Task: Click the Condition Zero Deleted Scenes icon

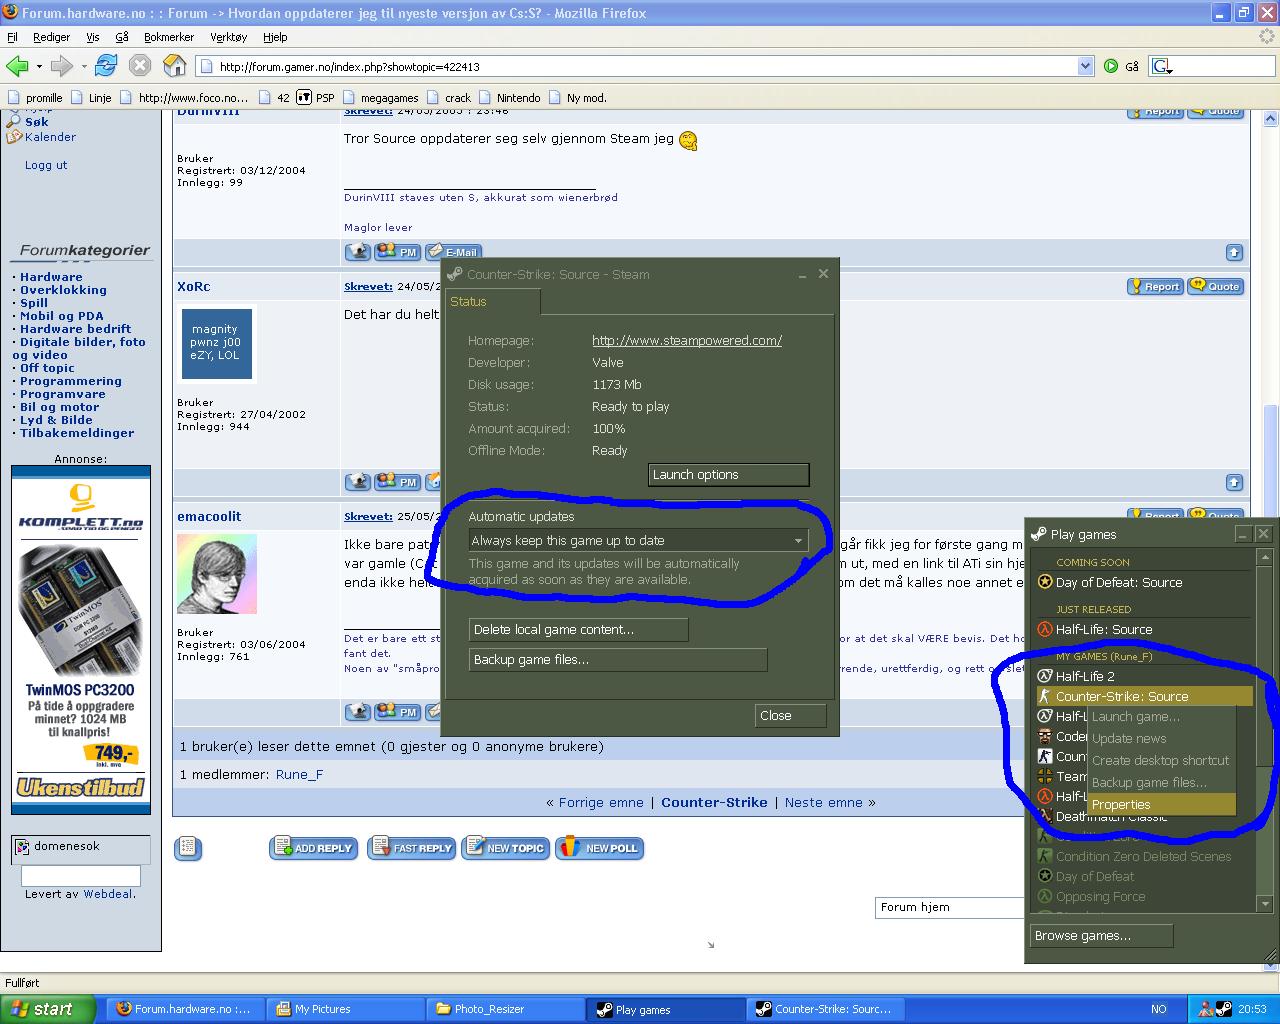Action: point(1045,856)
